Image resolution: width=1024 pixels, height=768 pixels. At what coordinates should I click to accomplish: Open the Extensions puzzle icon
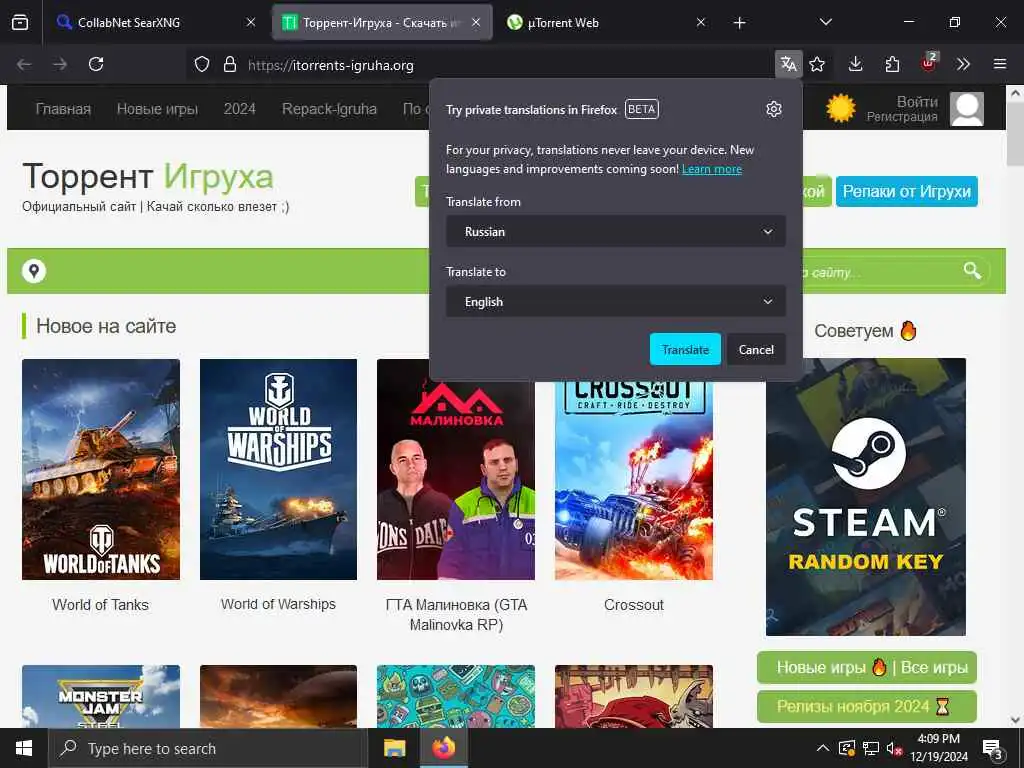click(x=892, y=64)
